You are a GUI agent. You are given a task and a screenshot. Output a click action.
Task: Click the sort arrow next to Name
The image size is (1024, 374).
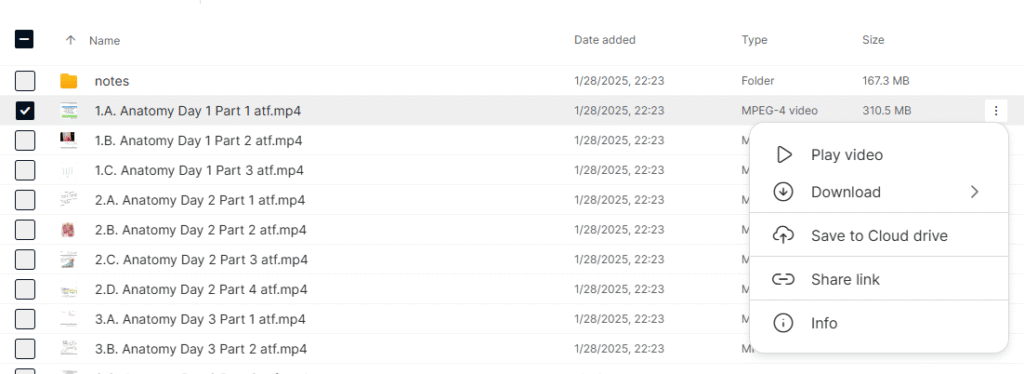[x=71, y=40]
